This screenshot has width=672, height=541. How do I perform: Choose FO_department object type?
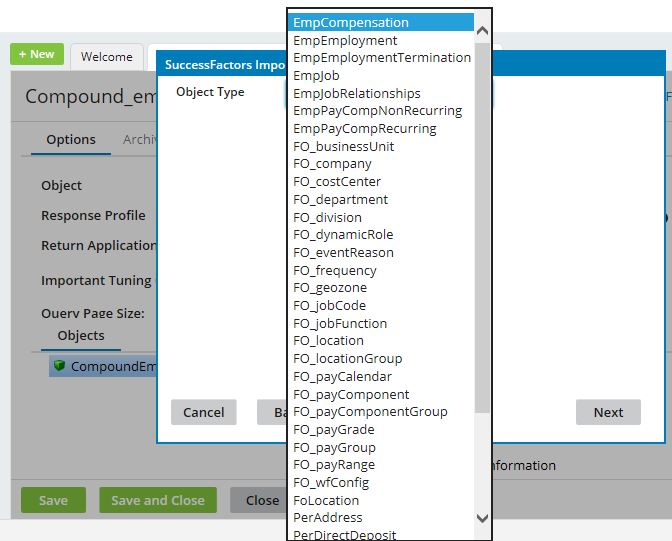[381, 199]
